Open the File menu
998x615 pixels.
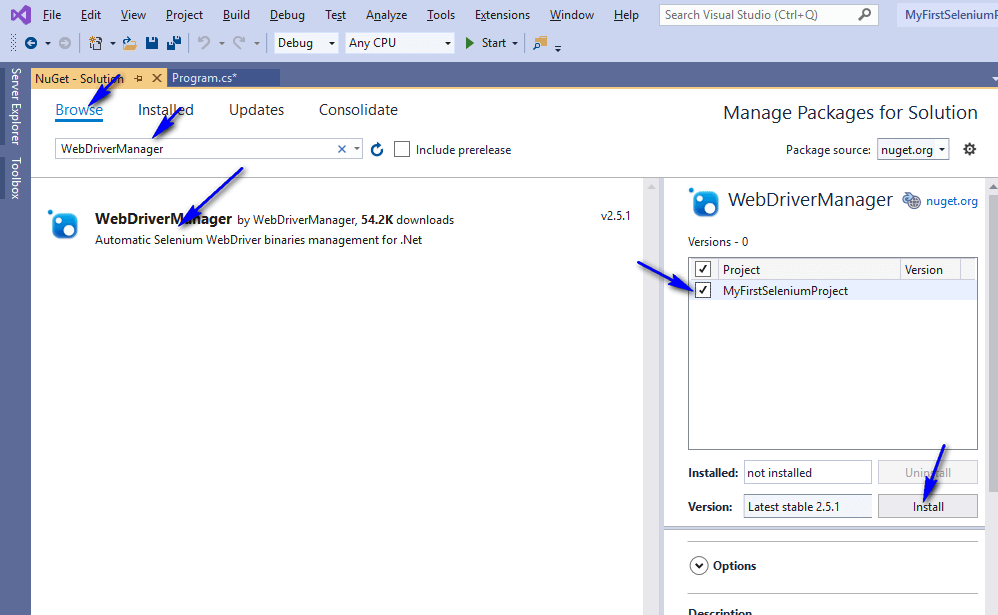click(x=52, y=15)
